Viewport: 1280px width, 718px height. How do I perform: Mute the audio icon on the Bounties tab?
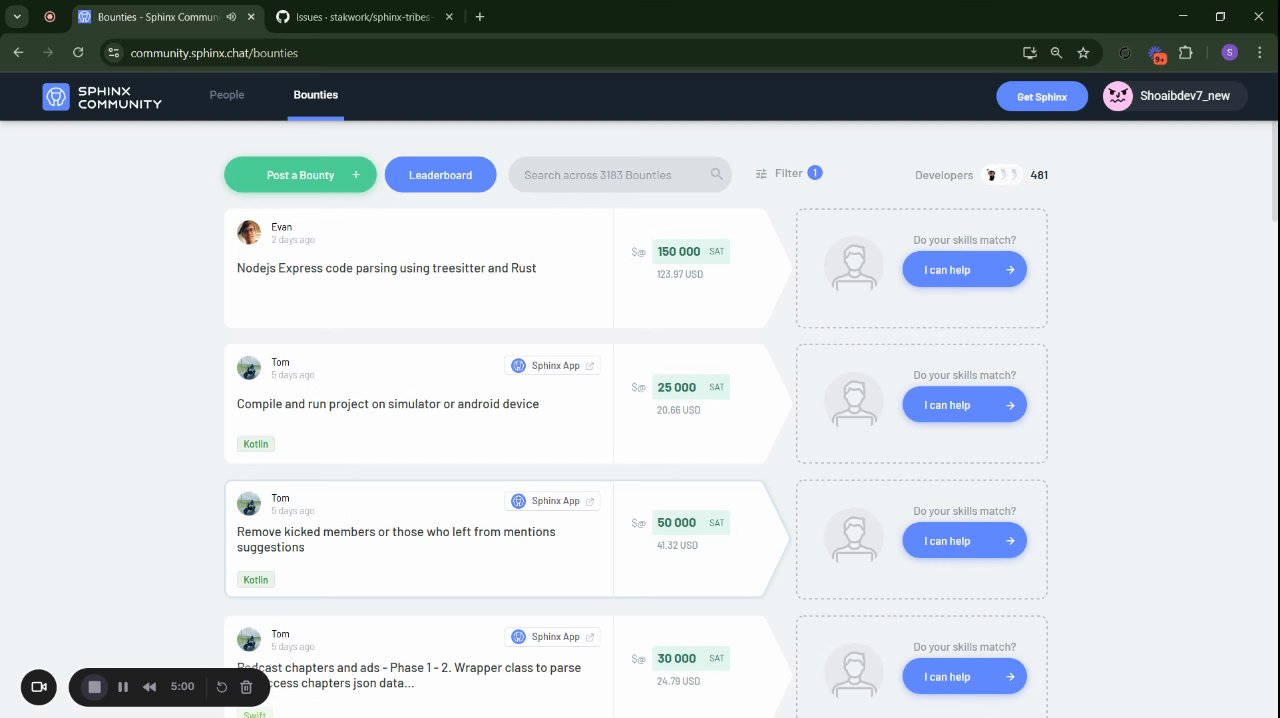coord(232,17)
